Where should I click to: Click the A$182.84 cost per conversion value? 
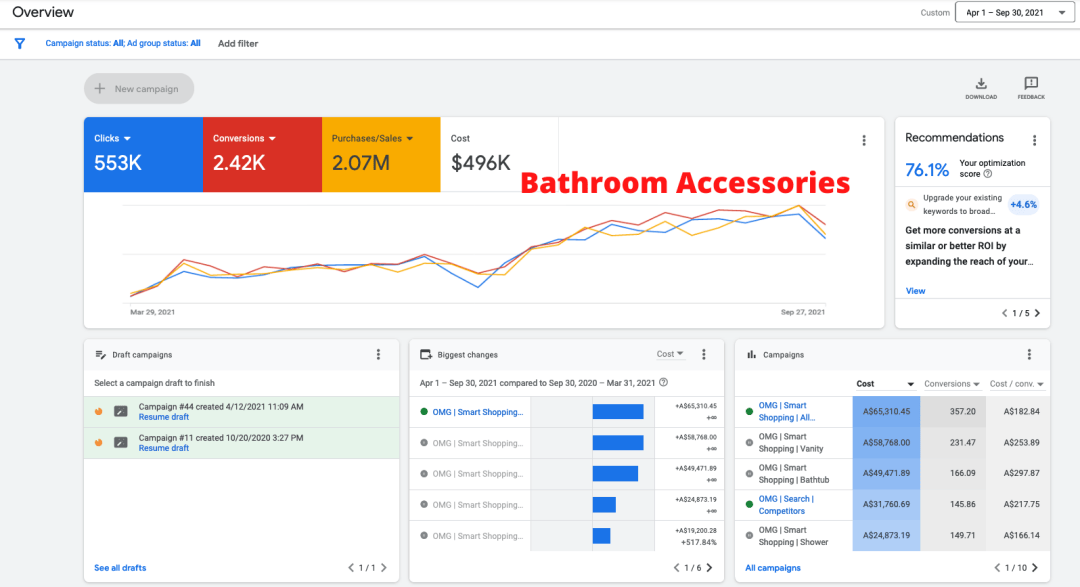(x=1021, y=411)
